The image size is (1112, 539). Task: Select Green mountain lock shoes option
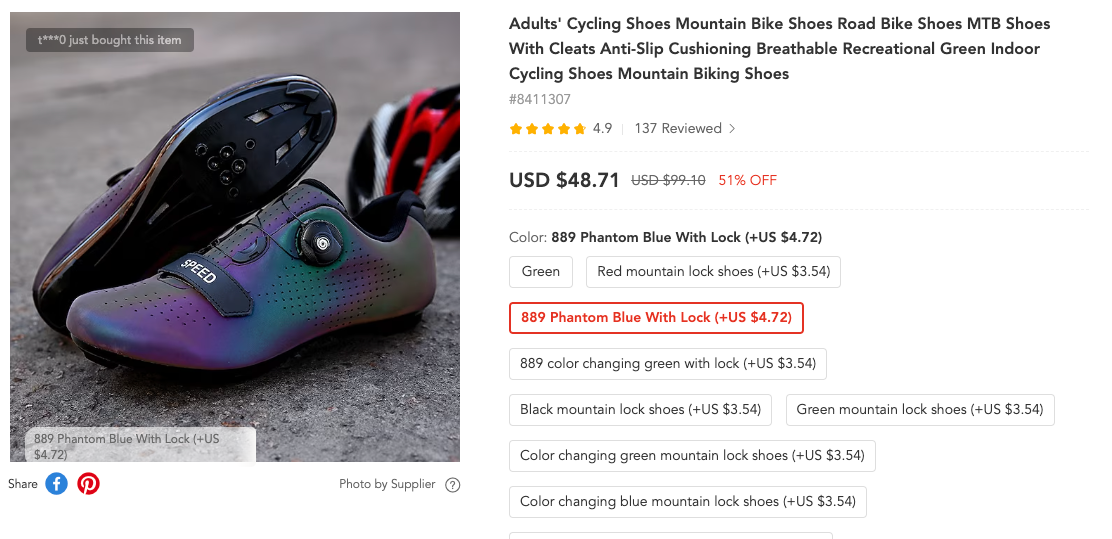coord(920,409)
